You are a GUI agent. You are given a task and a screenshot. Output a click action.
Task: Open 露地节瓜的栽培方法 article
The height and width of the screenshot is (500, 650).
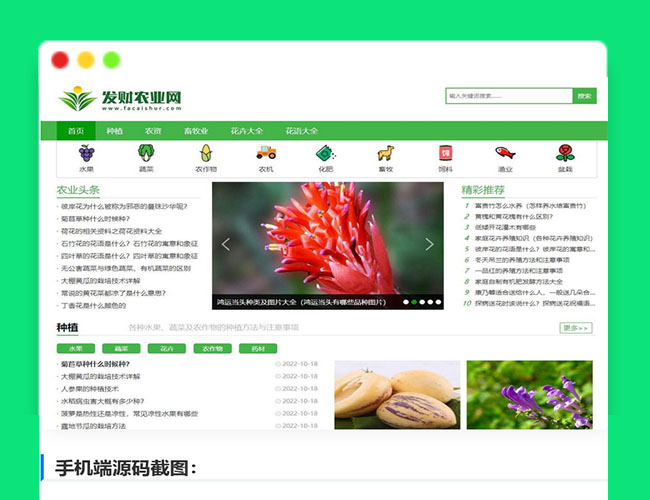93,426
